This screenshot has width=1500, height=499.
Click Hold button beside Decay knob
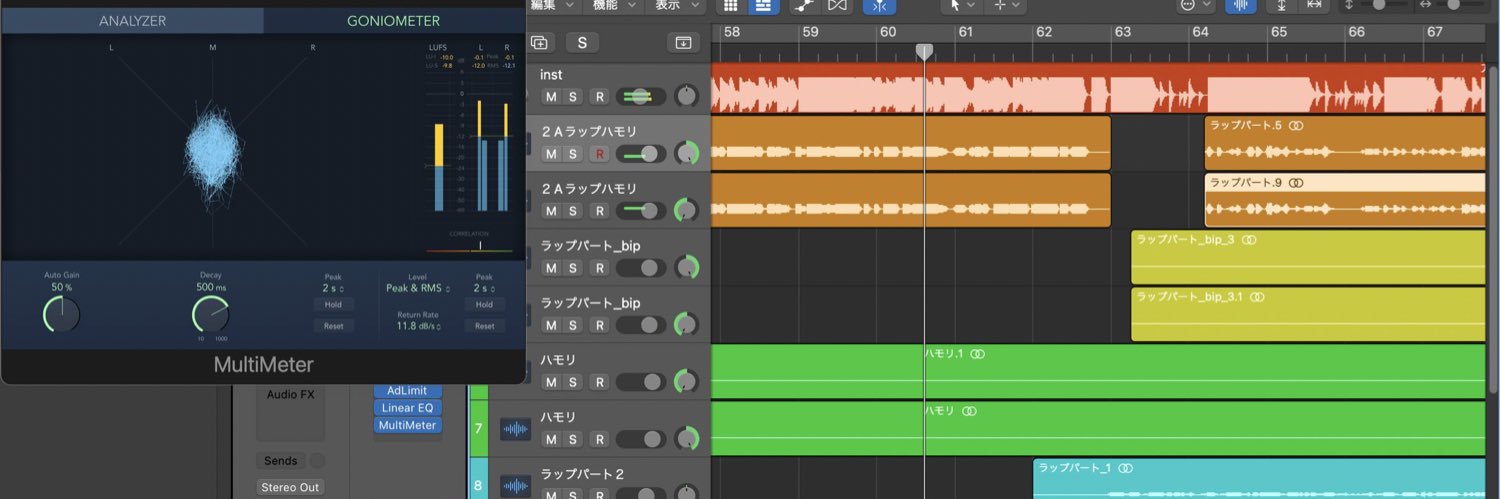coord(333,304)
